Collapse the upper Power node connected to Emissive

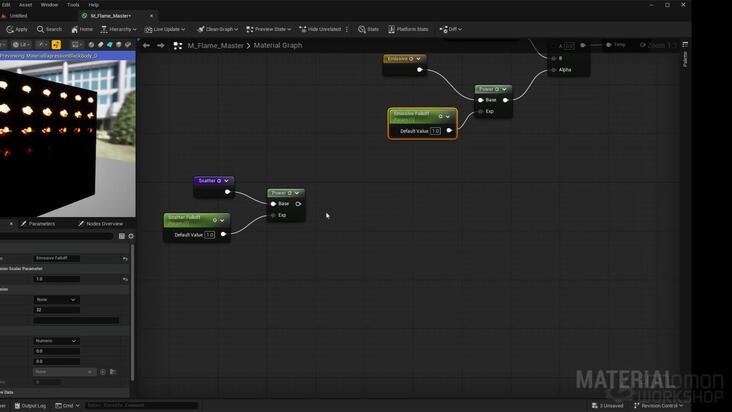[x=504, y=89]
